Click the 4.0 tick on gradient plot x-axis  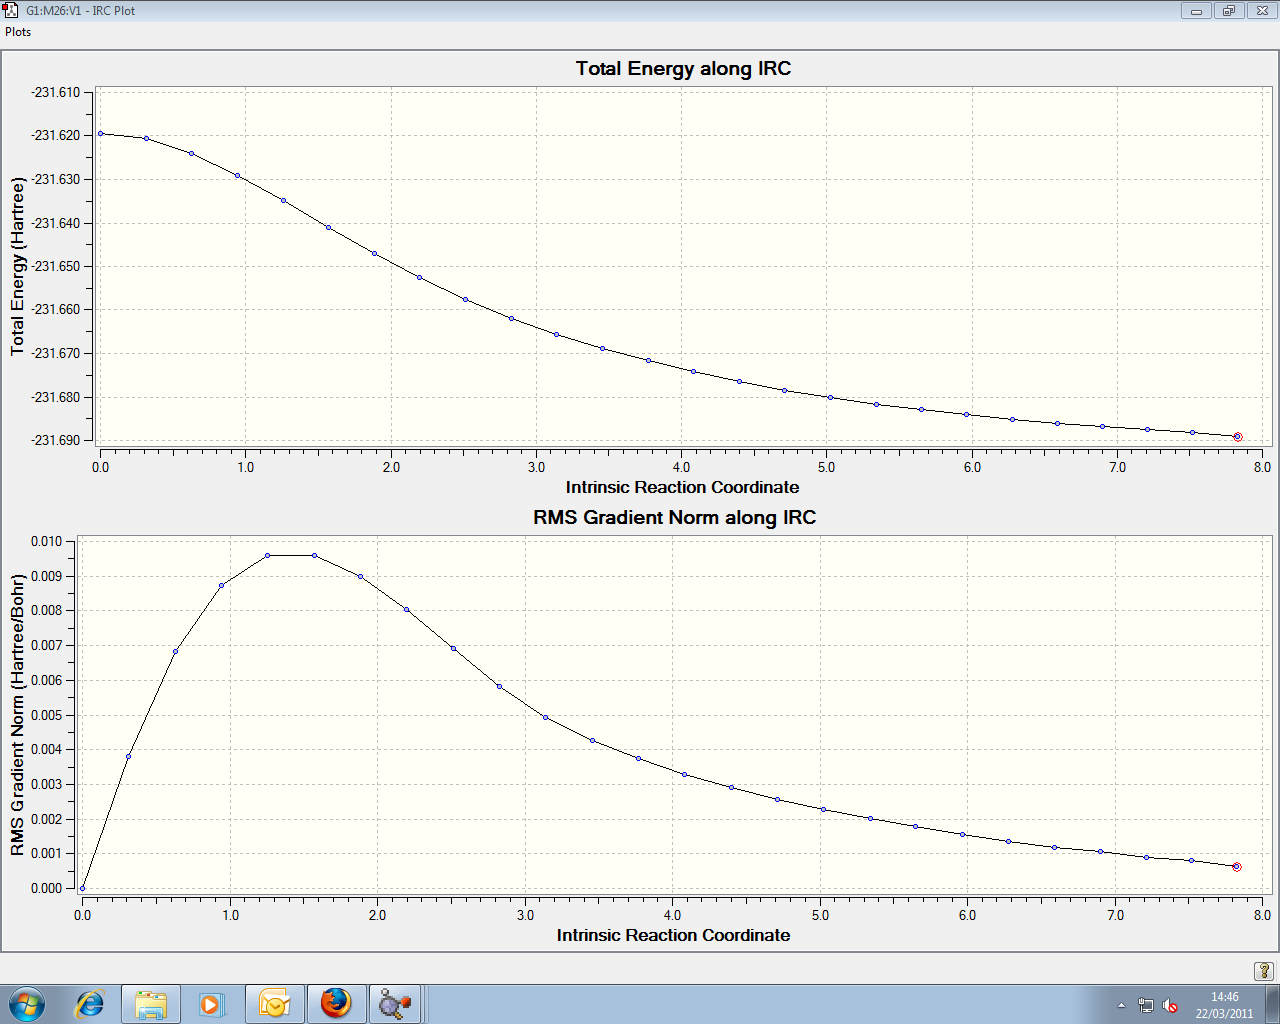[x=673, y=915]
